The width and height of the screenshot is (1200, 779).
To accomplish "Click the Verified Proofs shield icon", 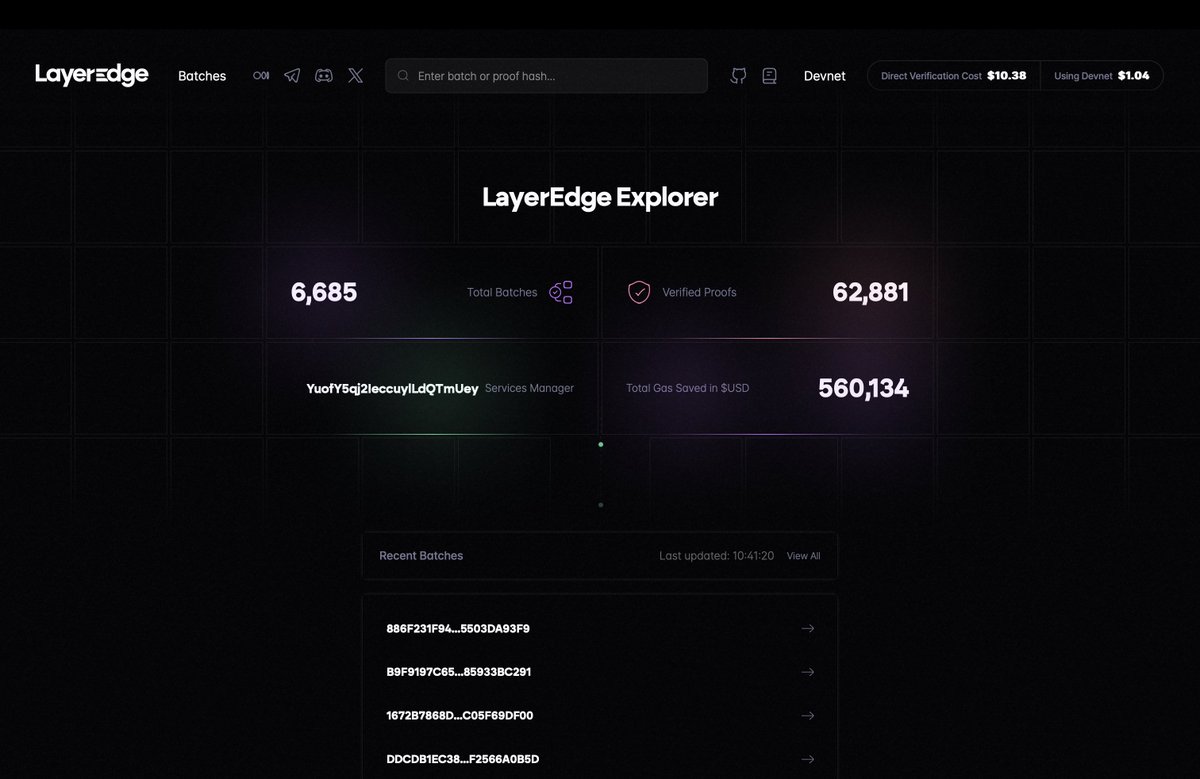I will pyautogui.click(x=639, y=292).
